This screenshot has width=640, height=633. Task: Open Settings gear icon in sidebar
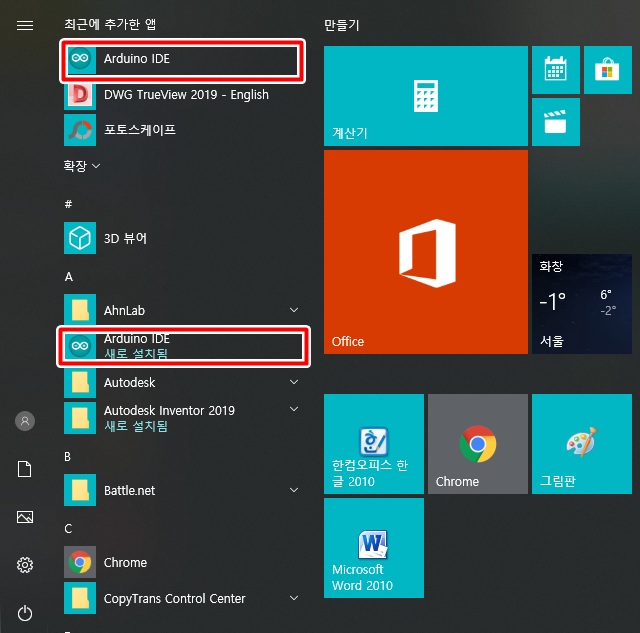coord(25,565)
